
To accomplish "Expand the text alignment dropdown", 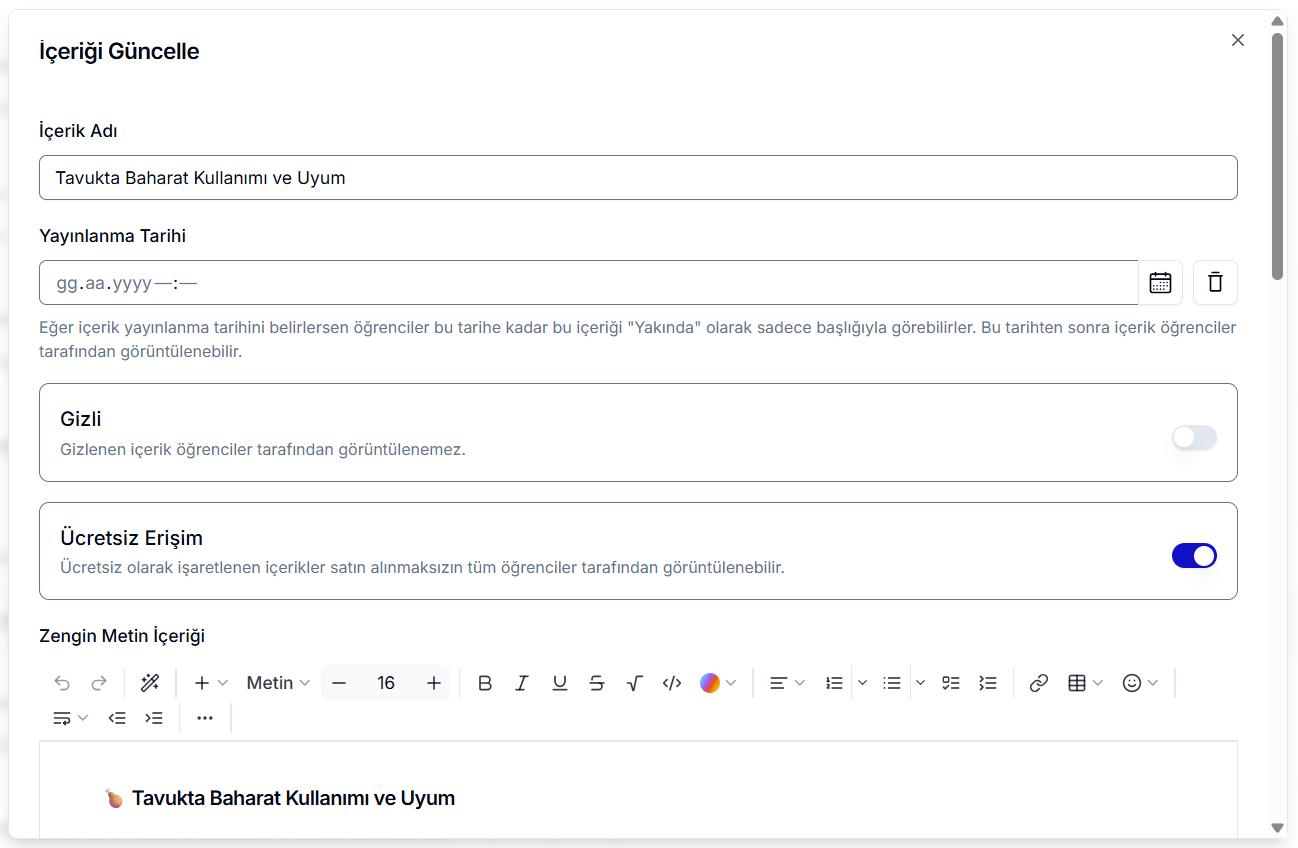I will point(787,683).
